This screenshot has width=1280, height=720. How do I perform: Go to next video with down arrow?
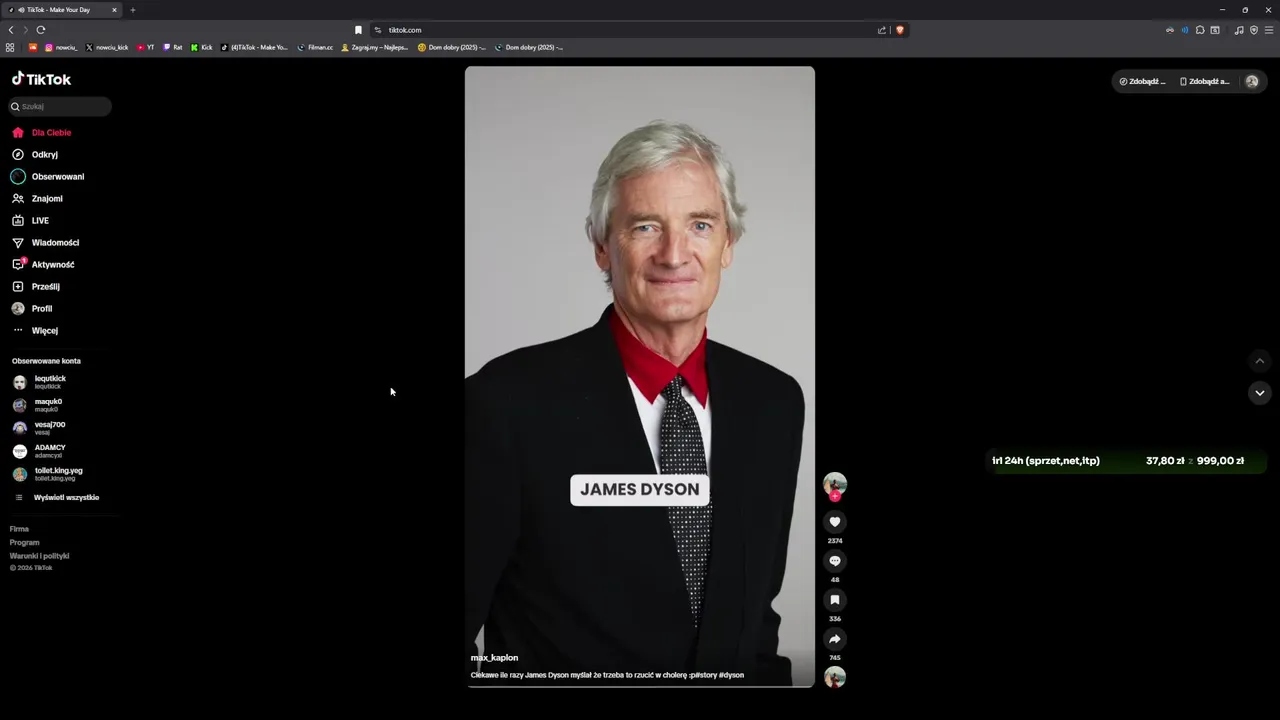pos(1260,393)
